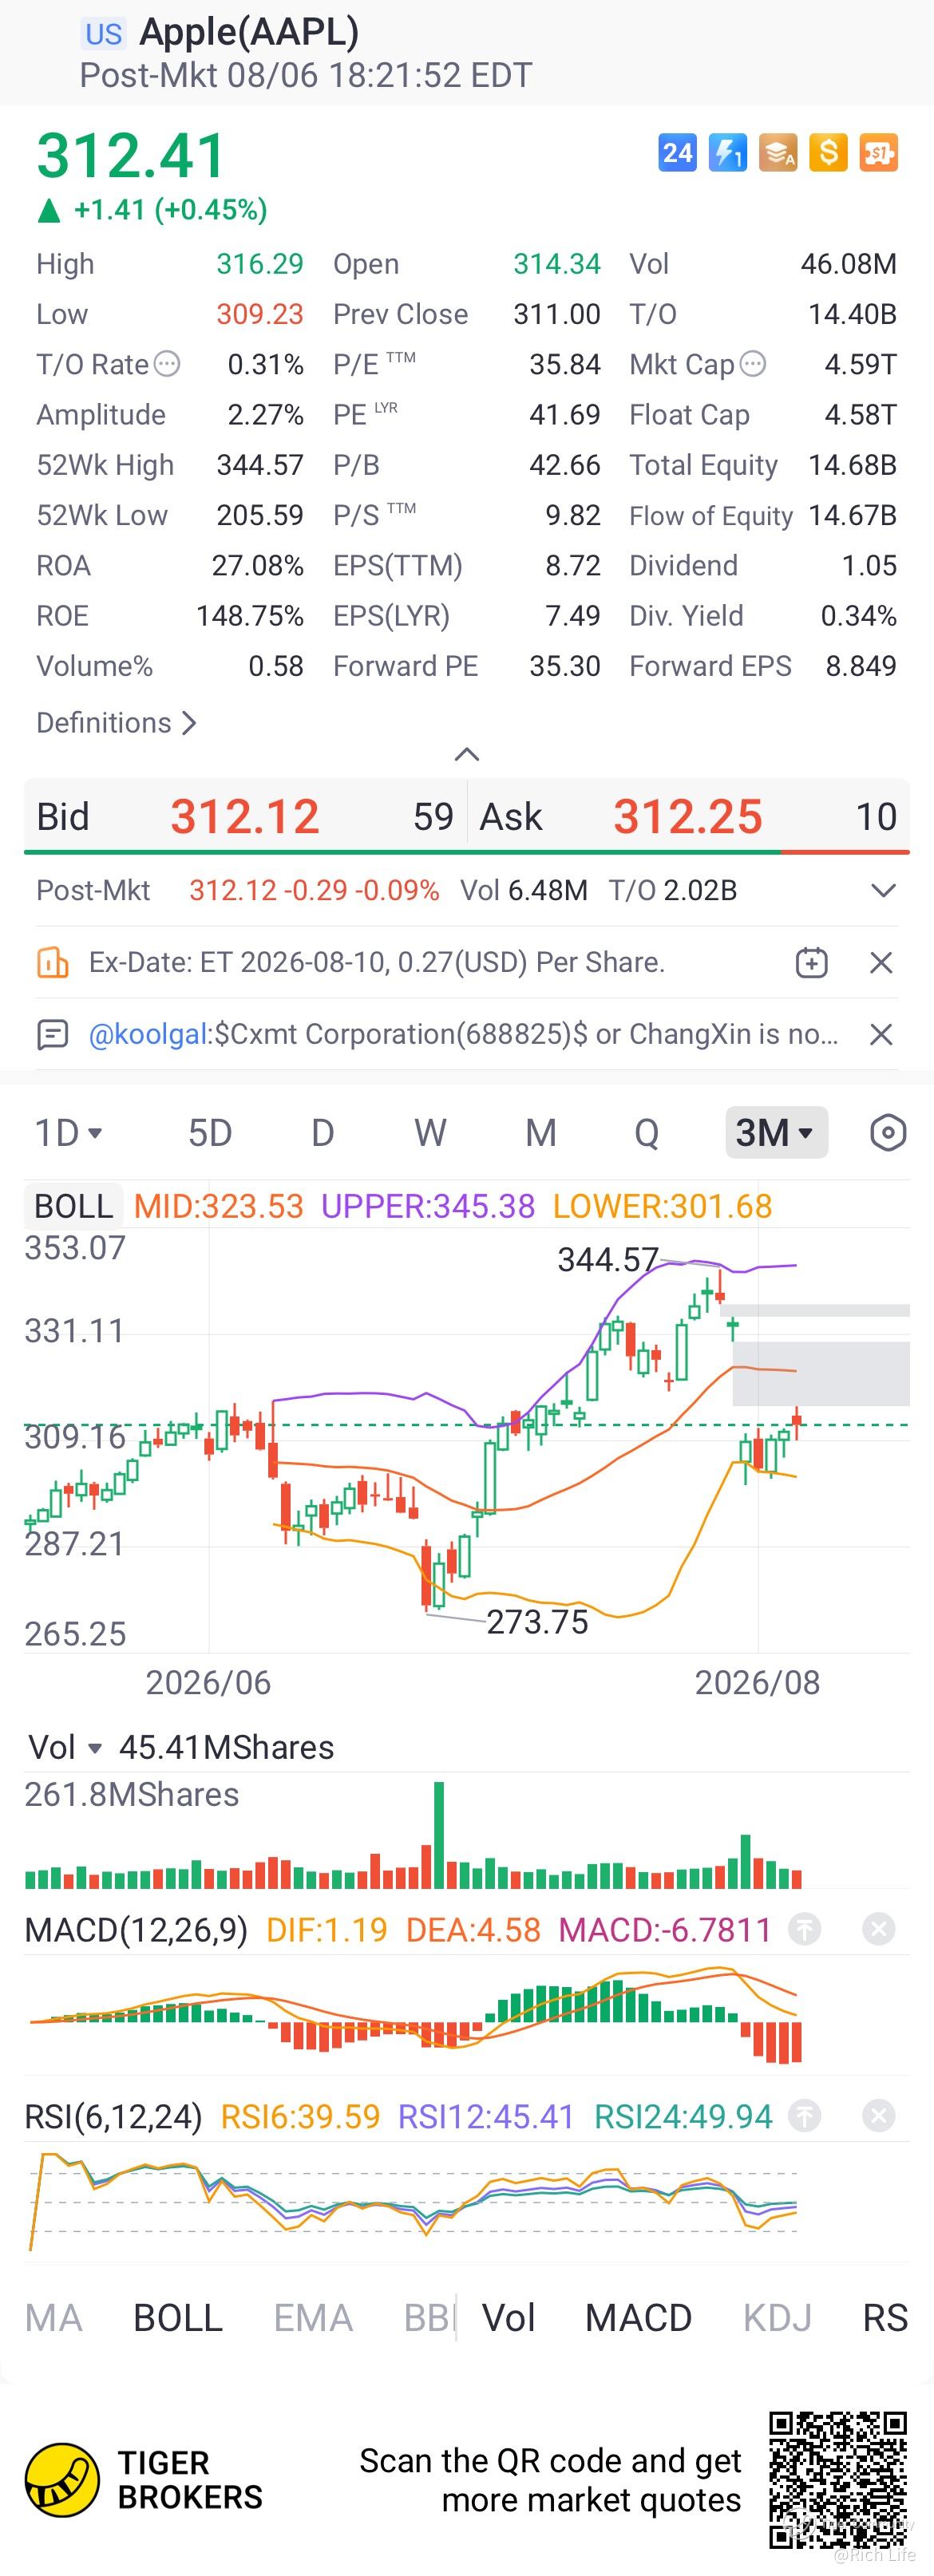
Task: Select the W weekly chart tab
Action: (430, 1133)
